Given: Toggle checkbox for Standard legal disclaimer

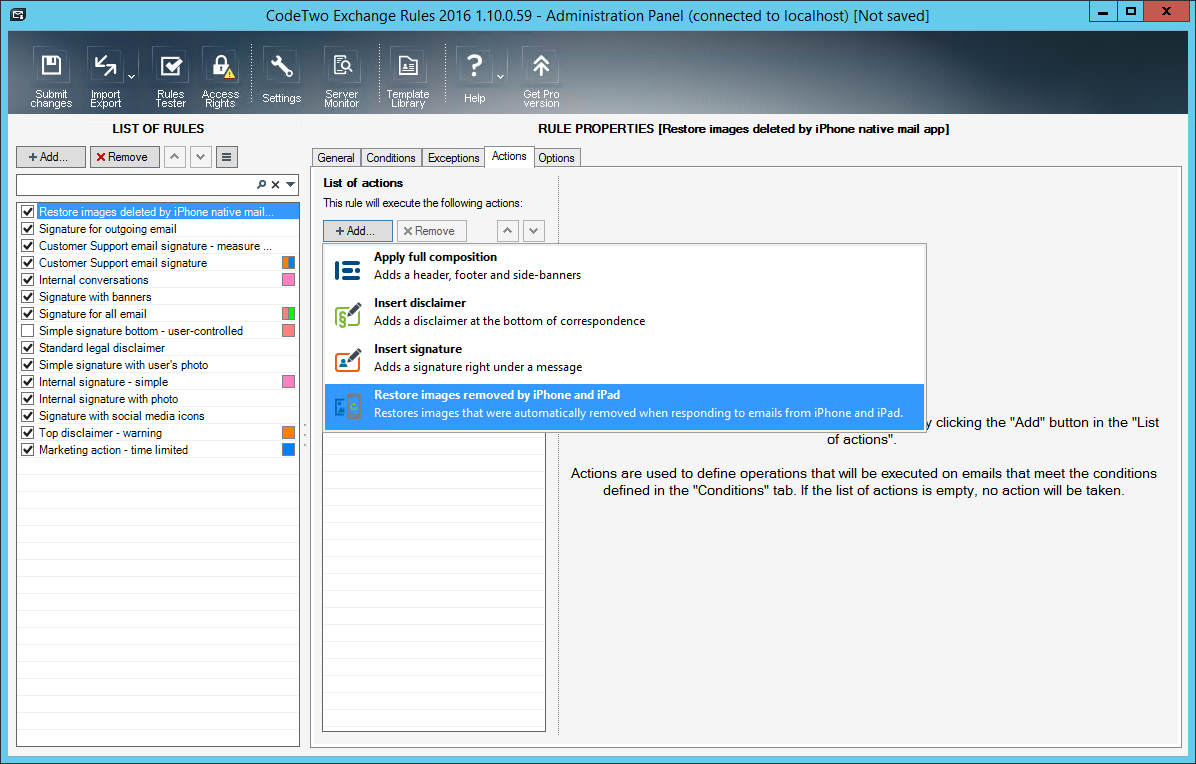Looking at the screenshot, I should pyautogui.click(x=27, y=348).
